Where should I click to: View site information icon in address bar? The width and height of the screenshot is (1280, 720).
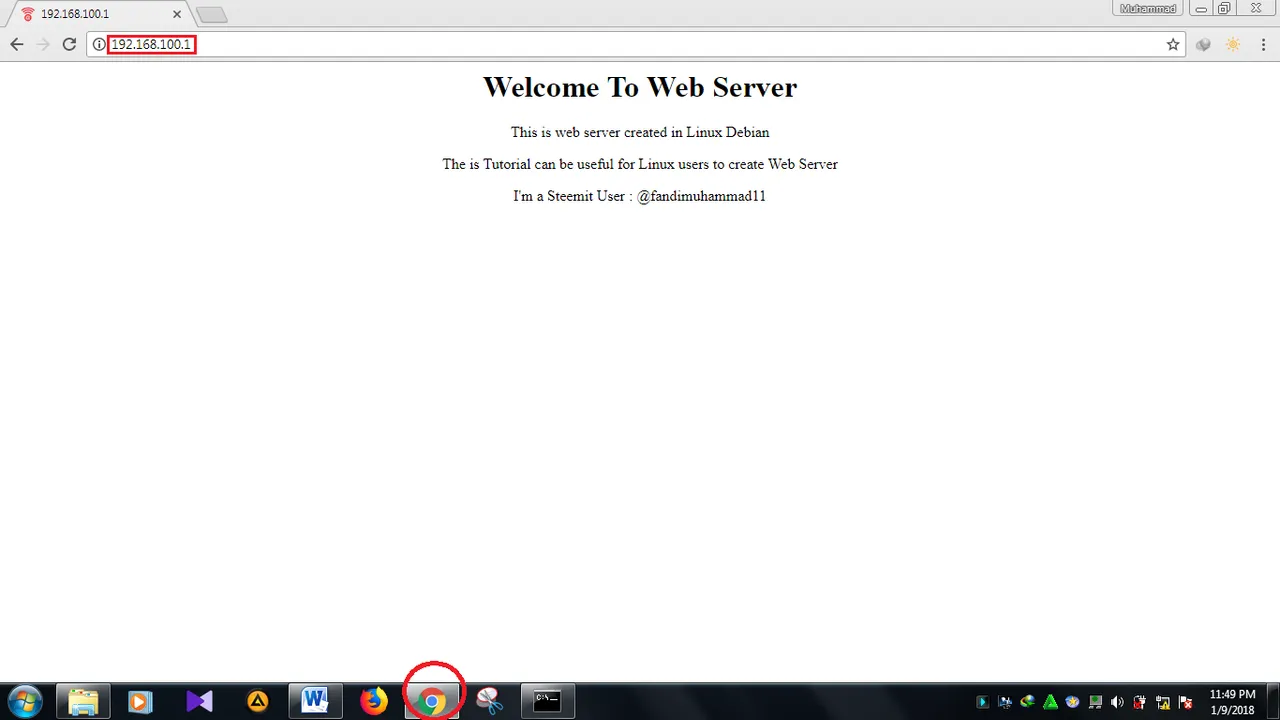tap(99, 44)
